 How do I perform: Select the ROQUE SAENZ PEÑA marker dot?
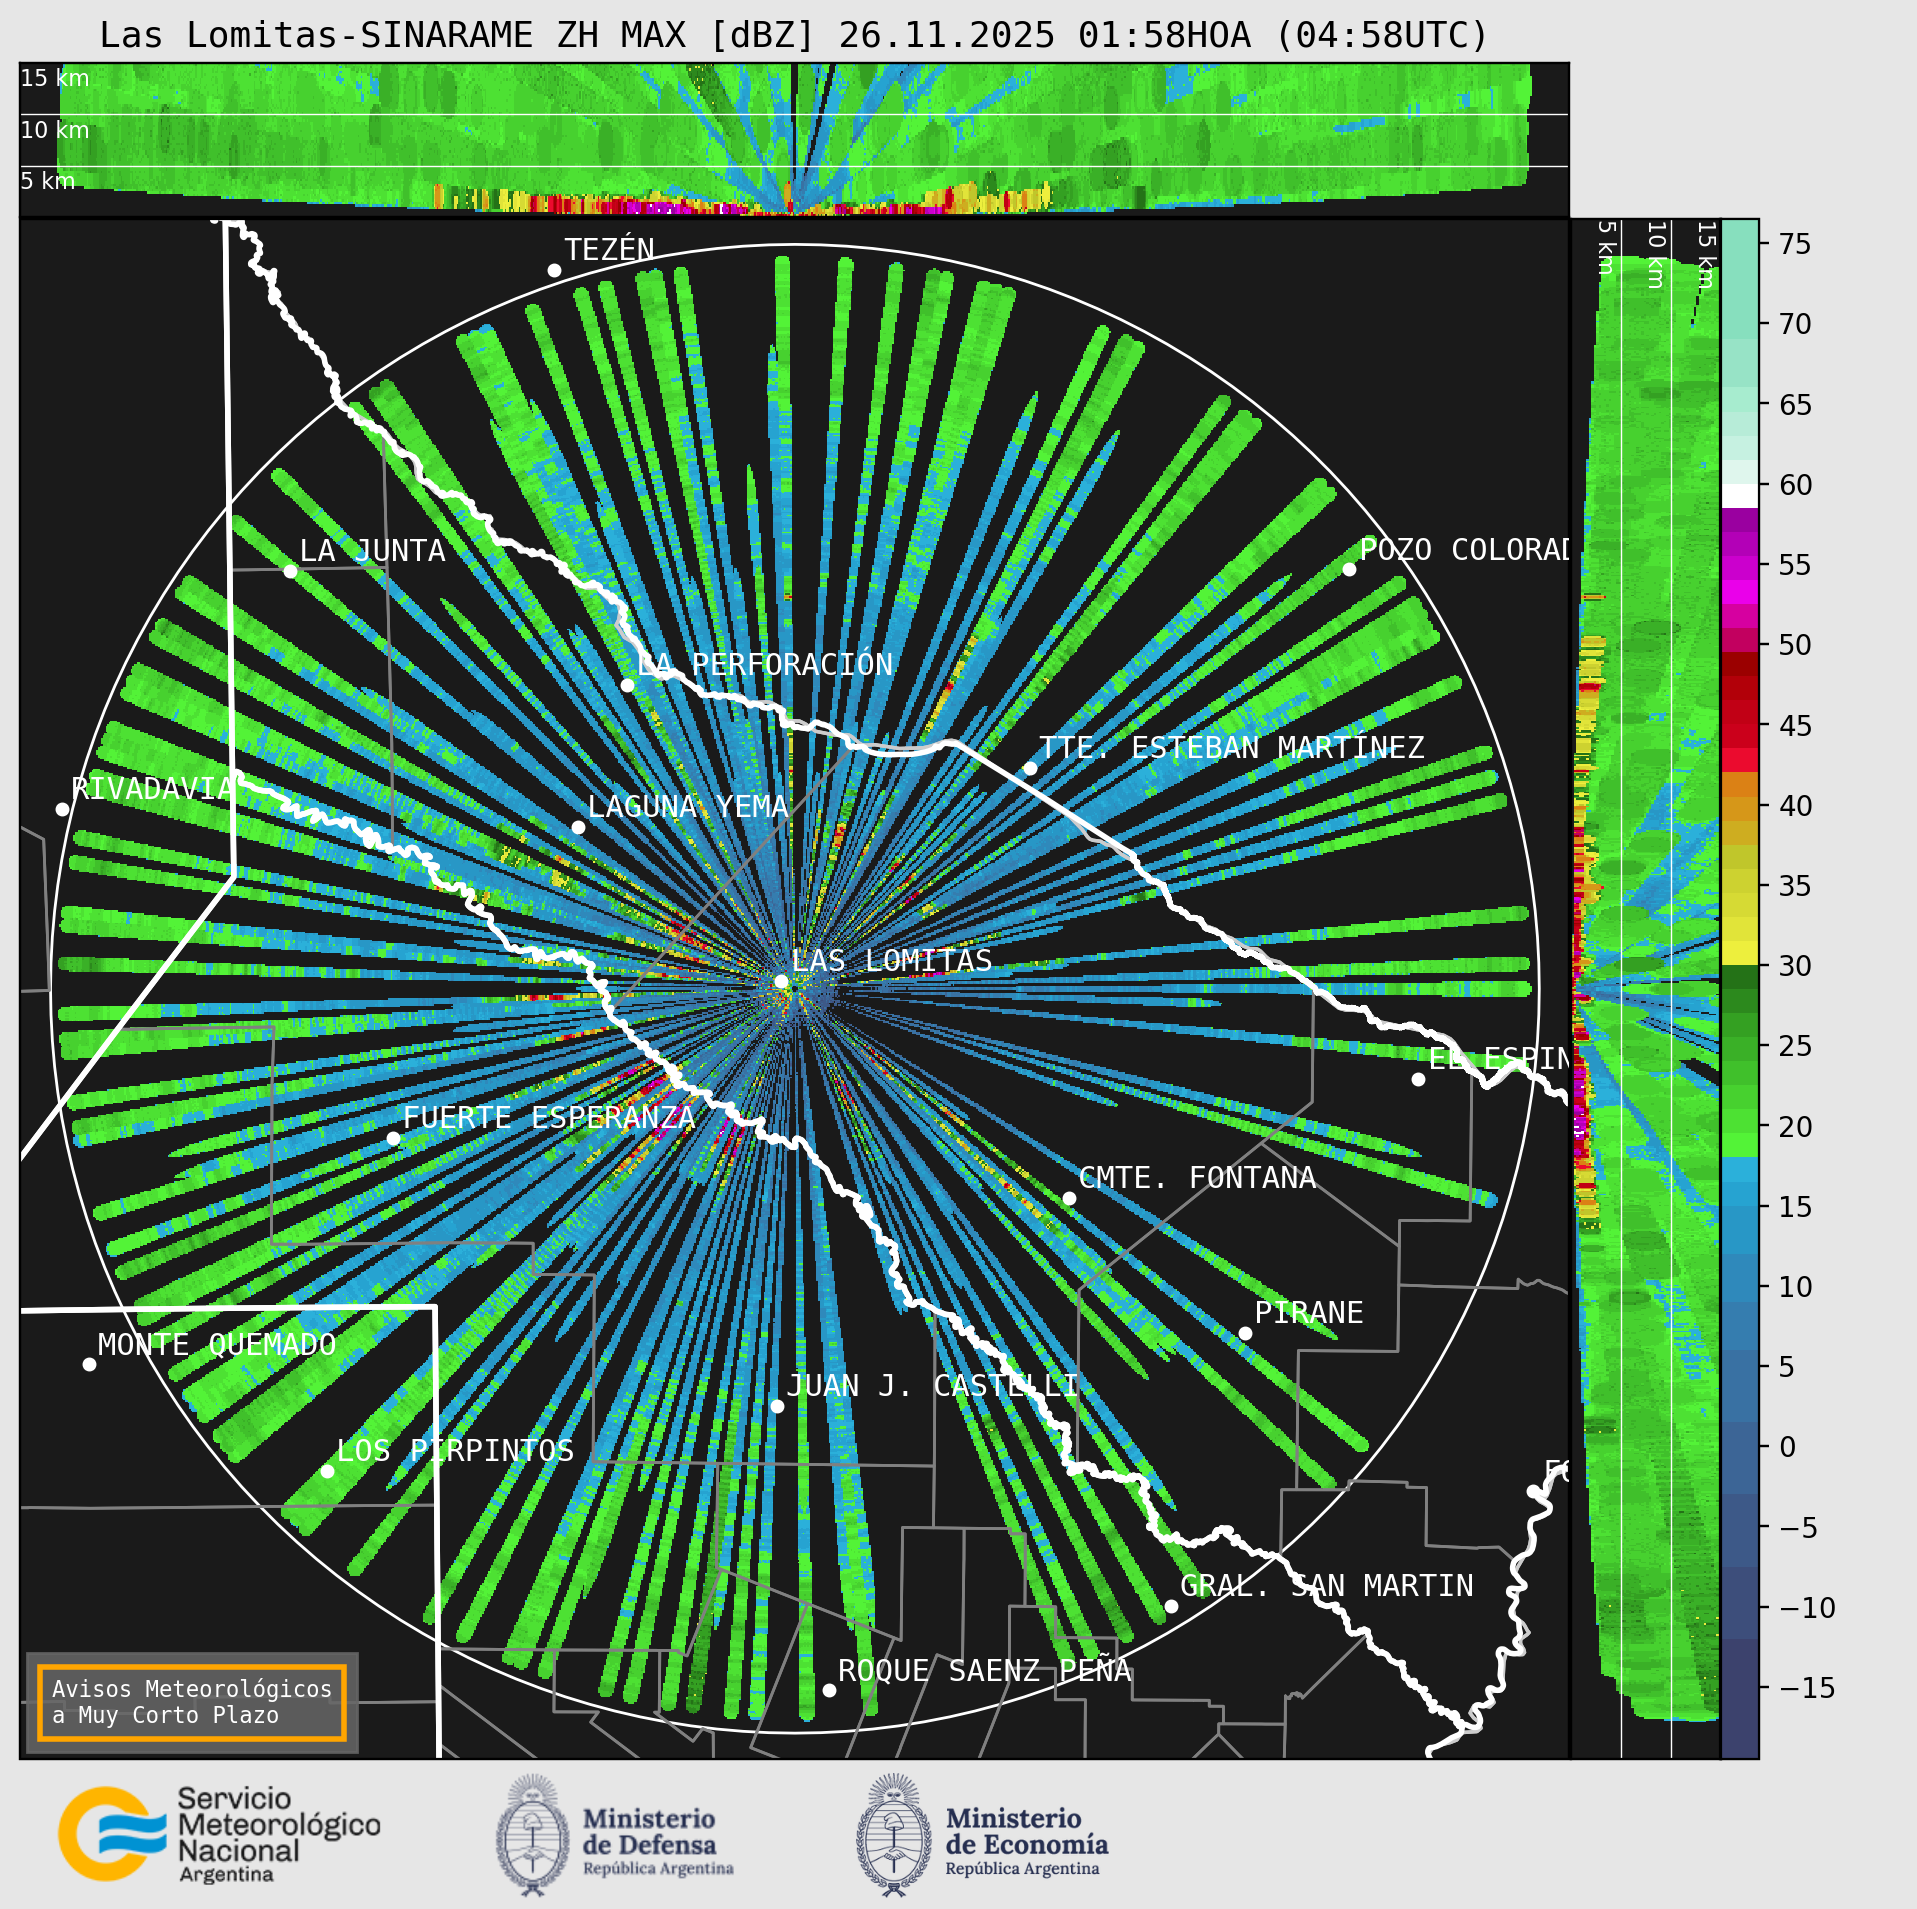pyautogui.click(x=829, y=1690)
